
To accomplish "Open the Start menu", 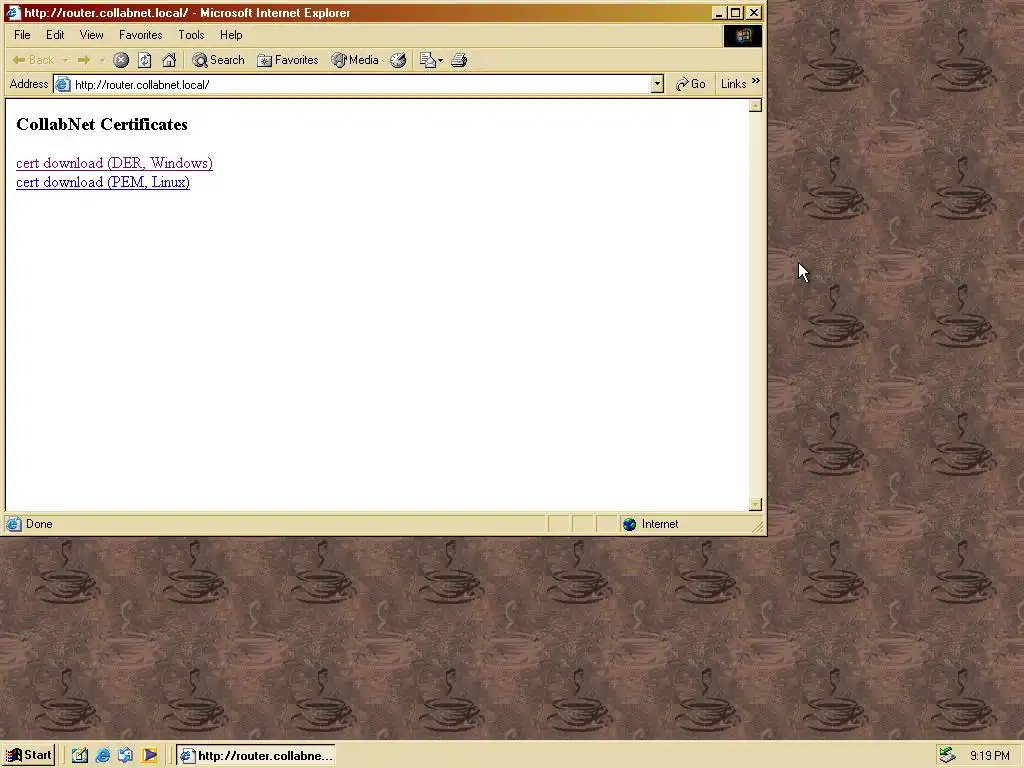I will point(29,756).
